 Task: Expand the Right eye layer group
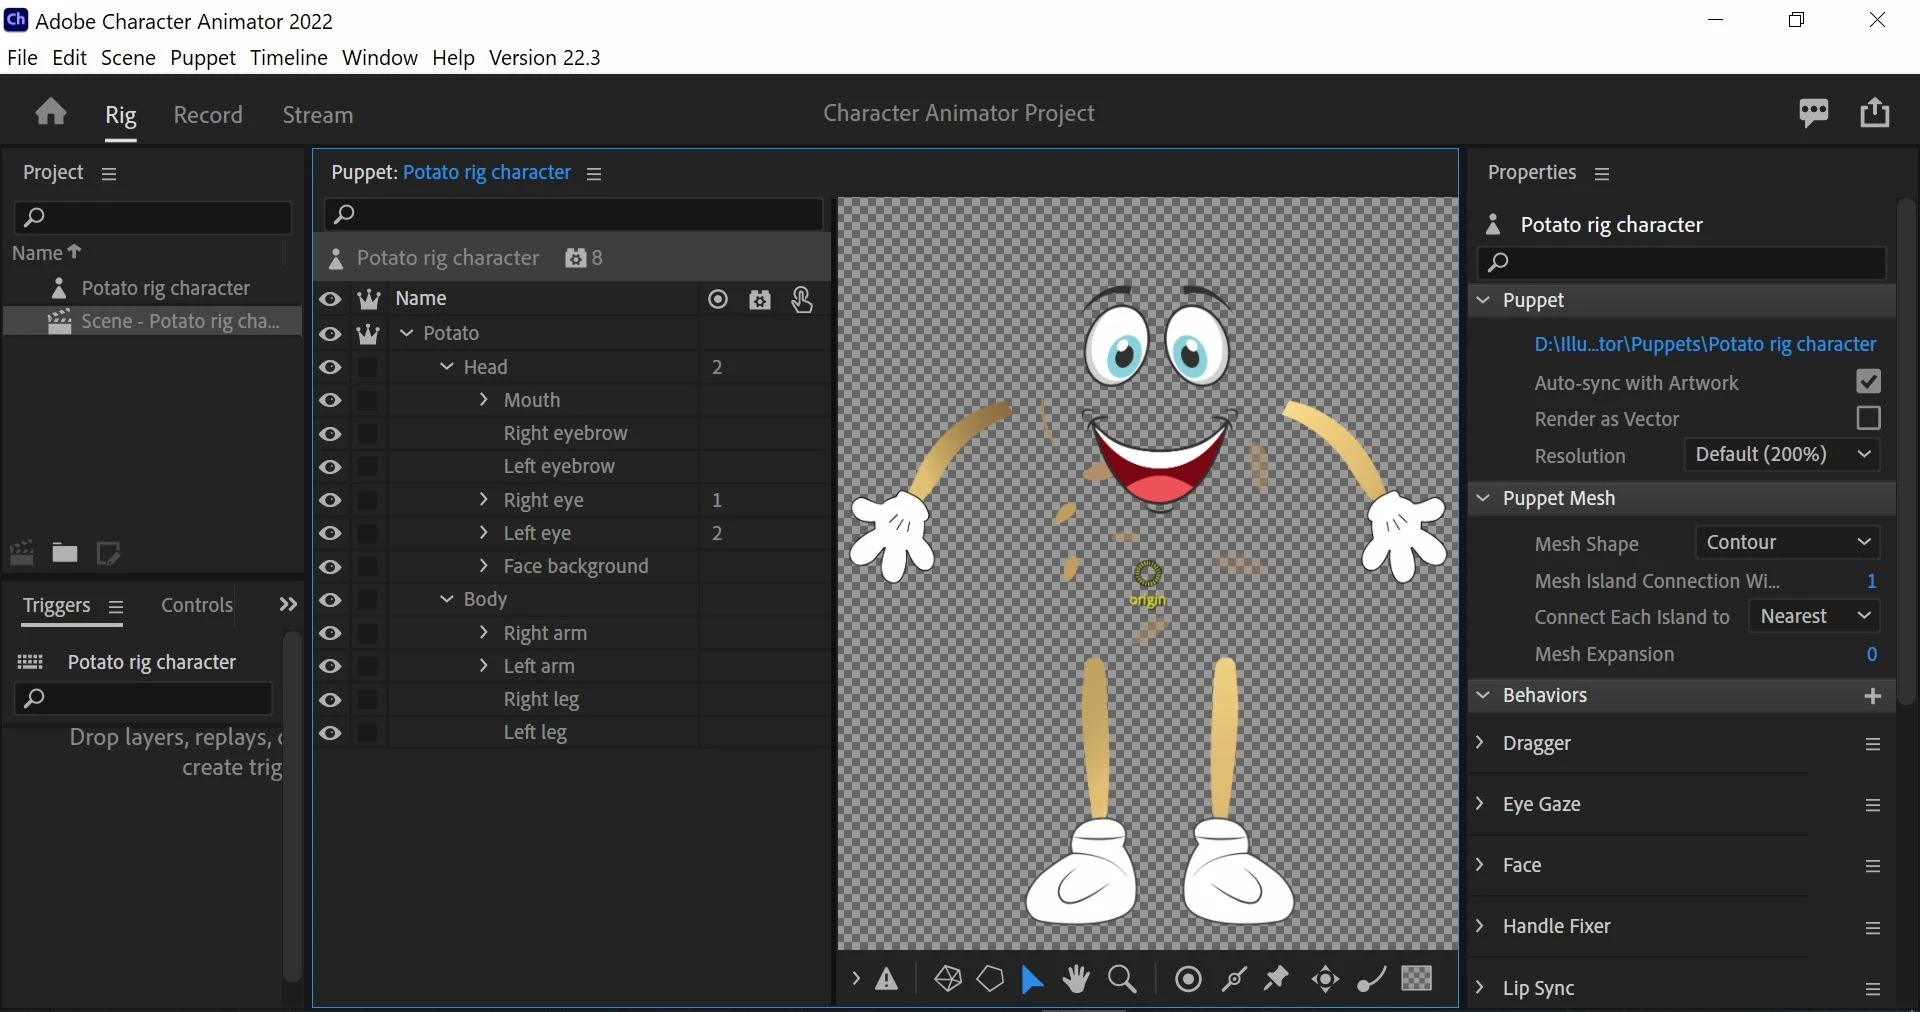coord(484,500)
